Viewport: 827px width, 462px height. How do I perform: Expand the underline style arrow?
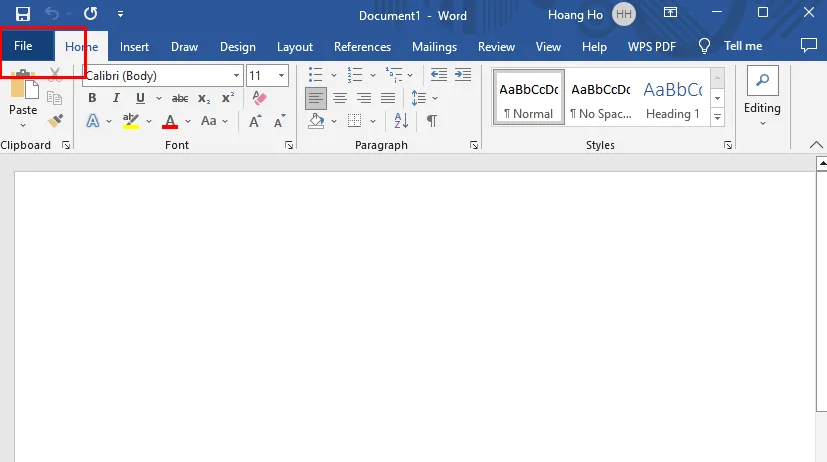click(159, 98)
